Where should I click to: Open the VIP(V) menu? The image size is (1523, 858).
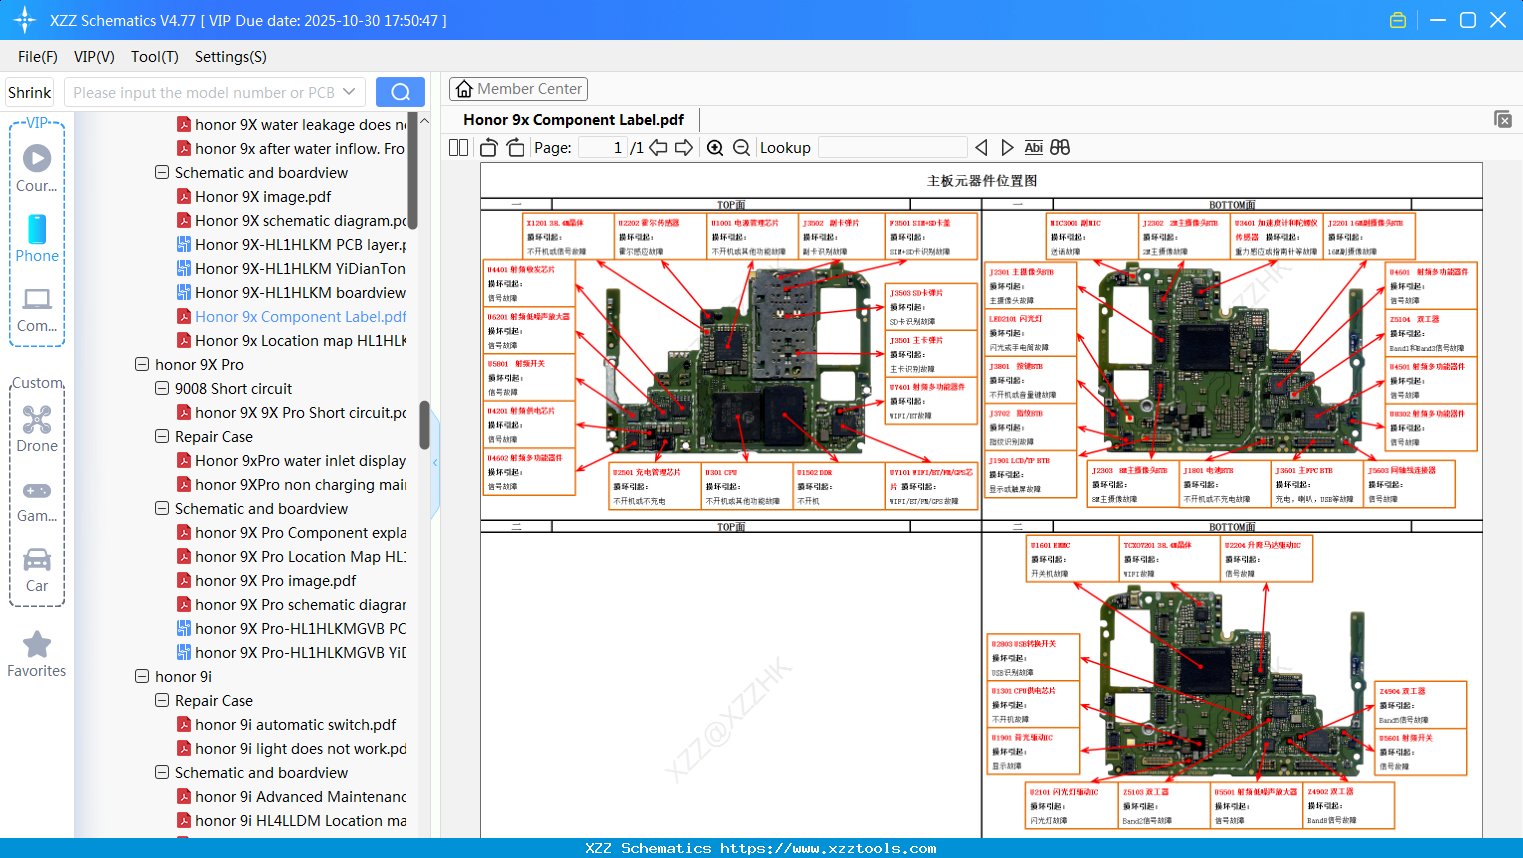[x=94, y=57]
